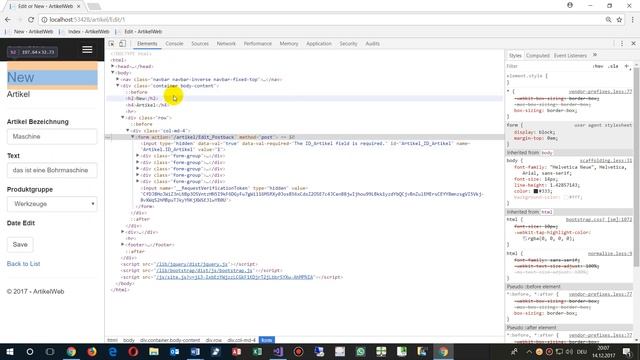Toggle the device toolbar in DevTools
The image size is (640, 360).
122,44
